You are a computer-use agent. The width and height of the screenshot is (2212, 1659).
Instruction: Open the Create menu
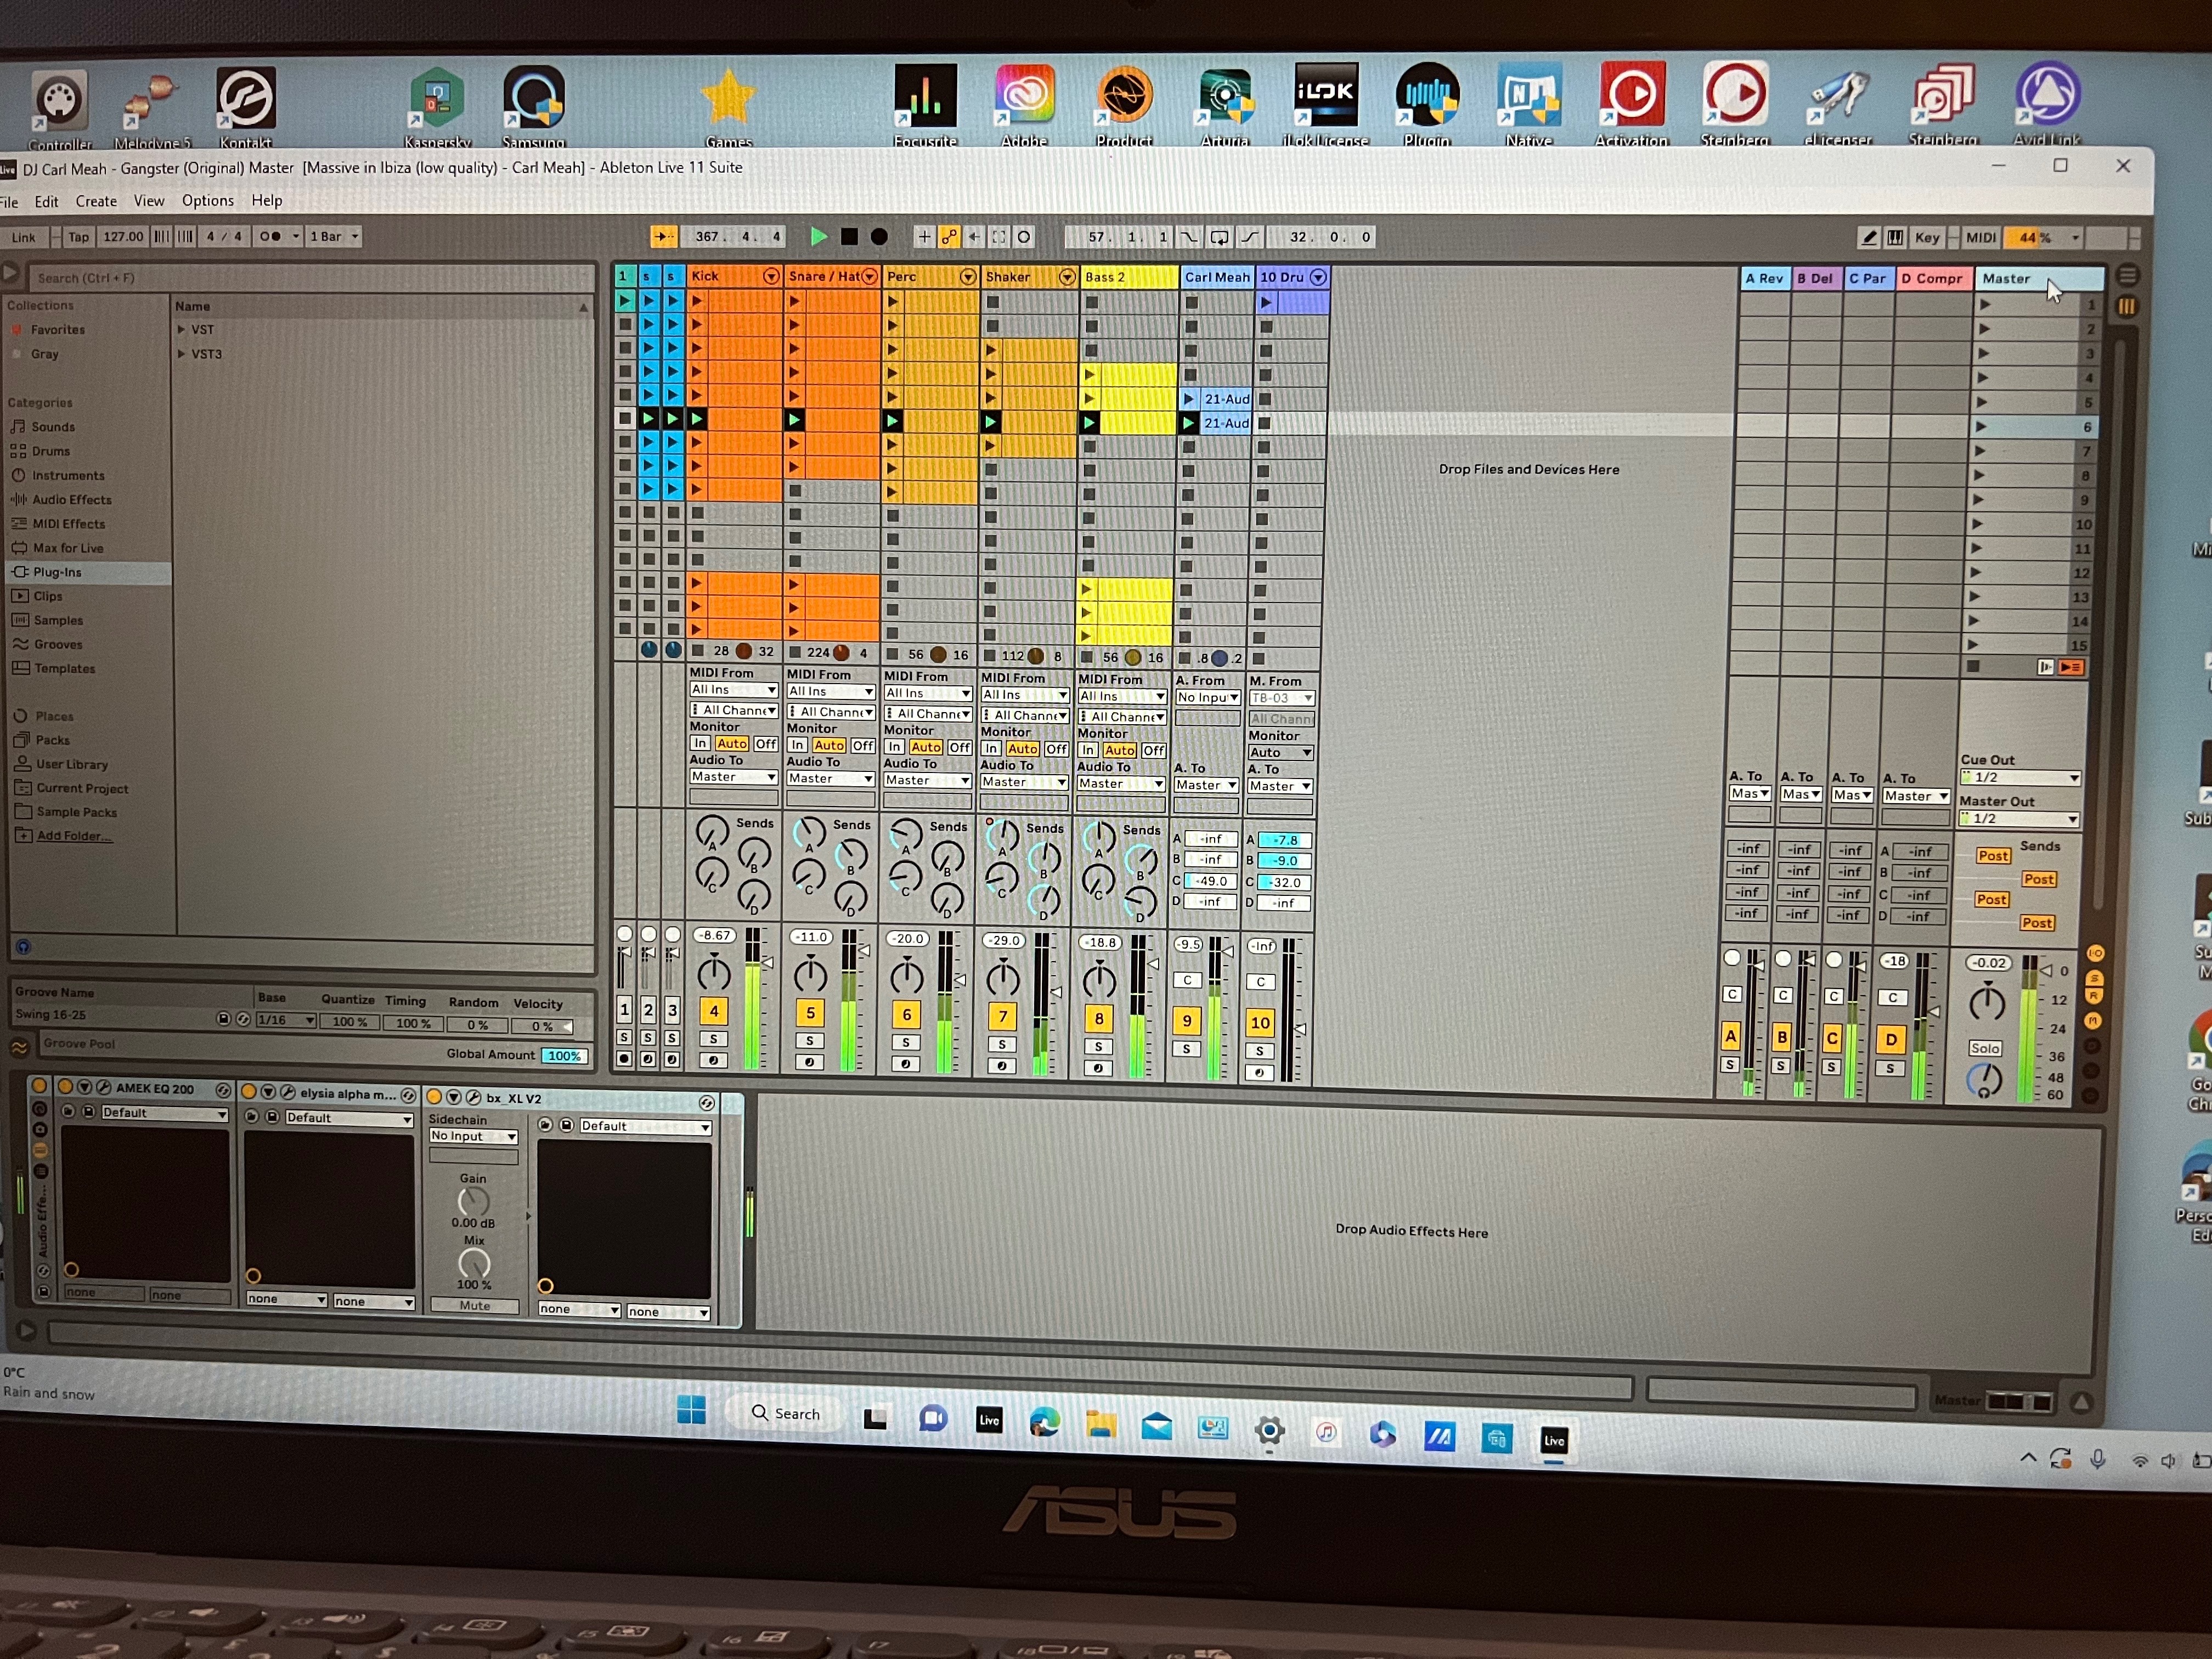tap(96, 201)
